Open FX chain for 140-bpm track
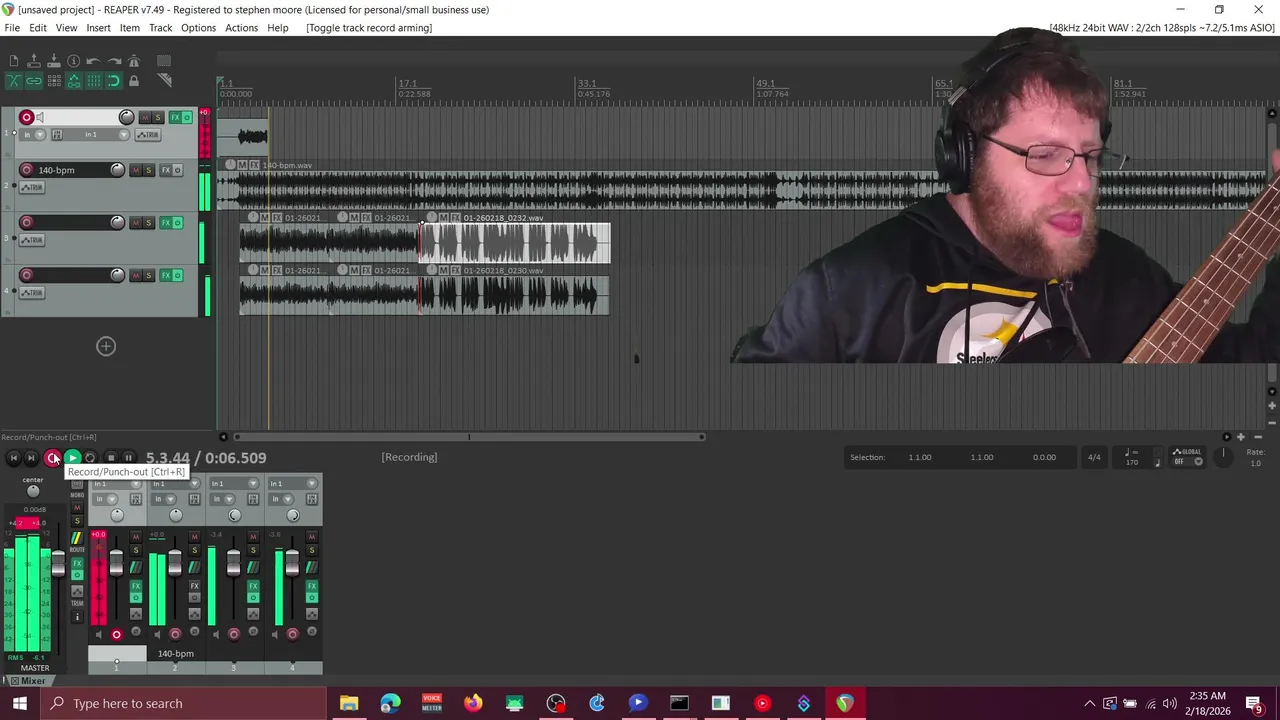 [166, 170]
